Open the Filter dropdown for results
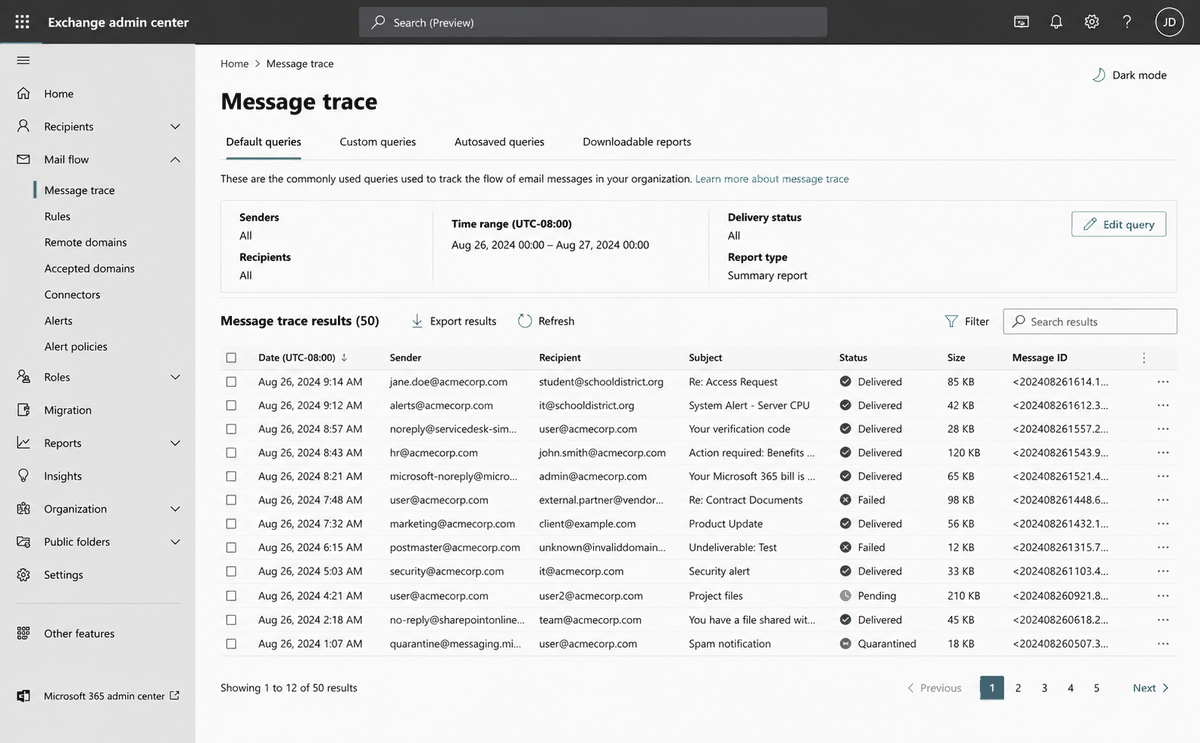Screen dimensions: 1200x743 click(x=967, y=321)
